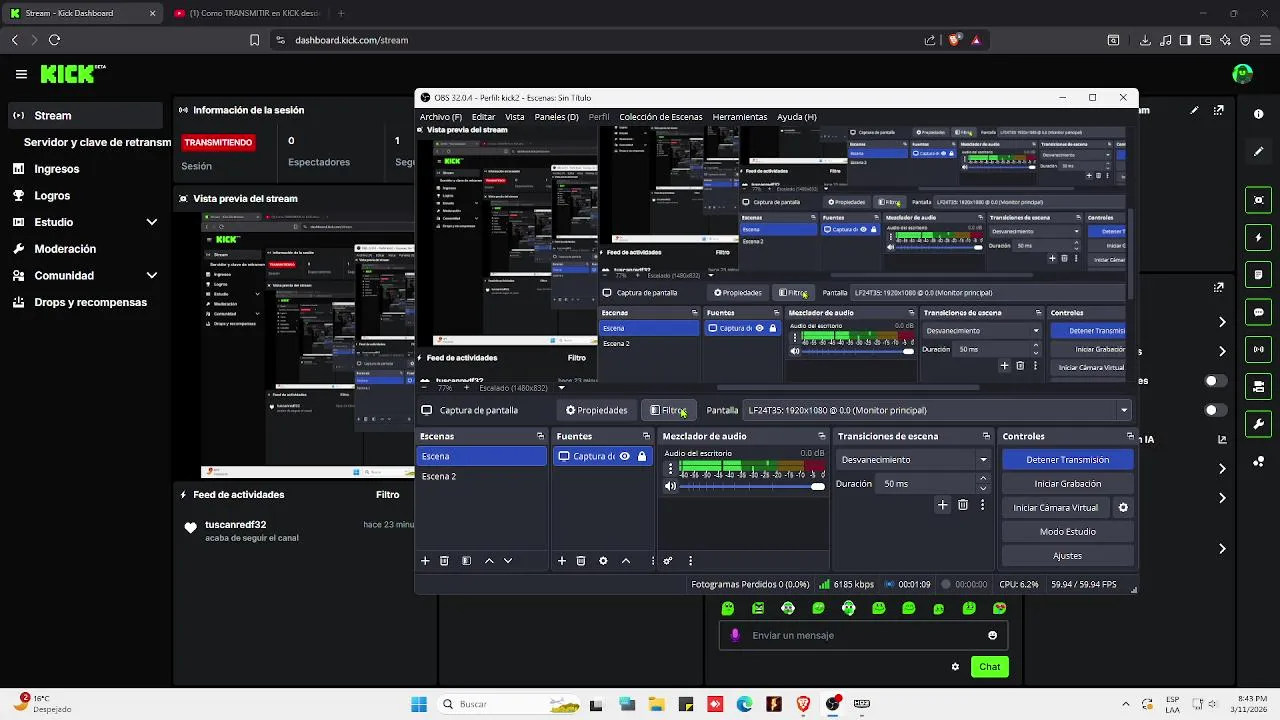The image size is (1280, 720).
Task: Click Iniciar Cámara Virtual button
Action: 1055,508
